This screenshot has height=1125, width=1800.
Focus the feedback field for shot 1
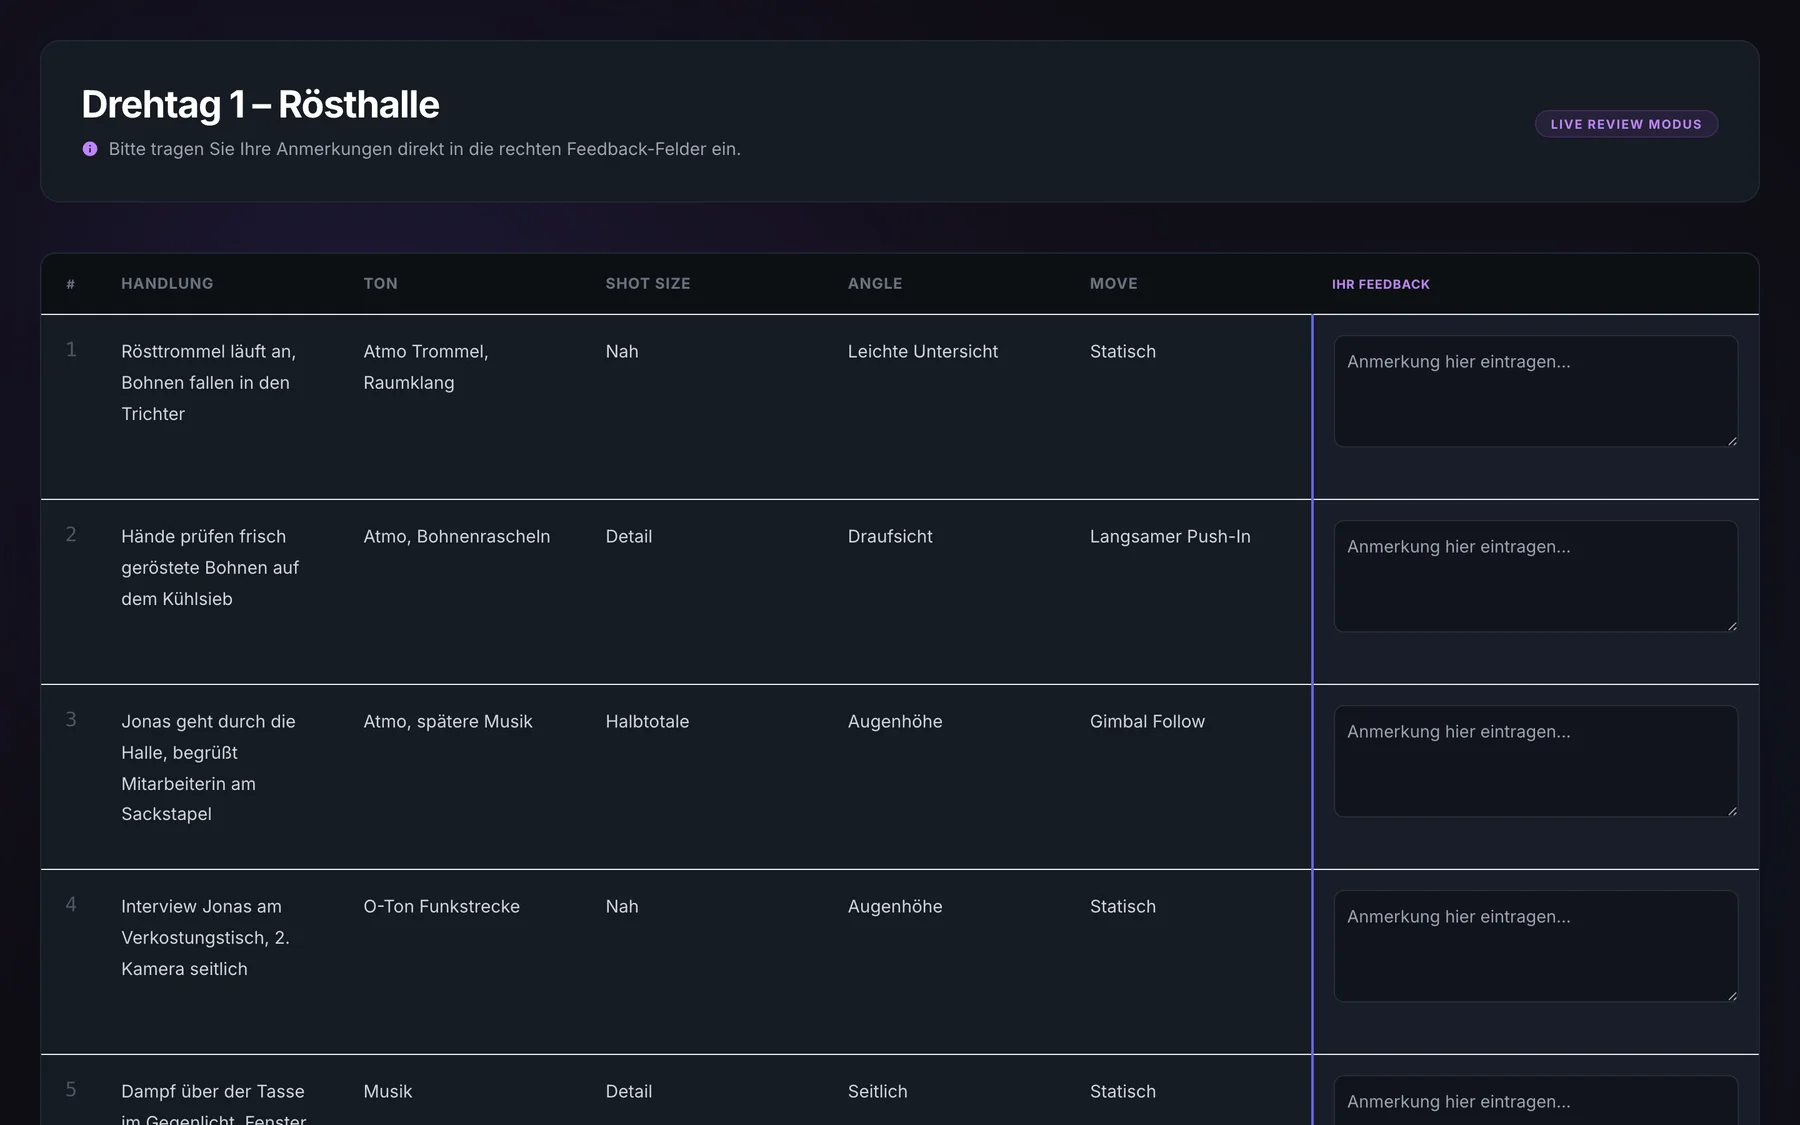click(x=1536, y=391)
